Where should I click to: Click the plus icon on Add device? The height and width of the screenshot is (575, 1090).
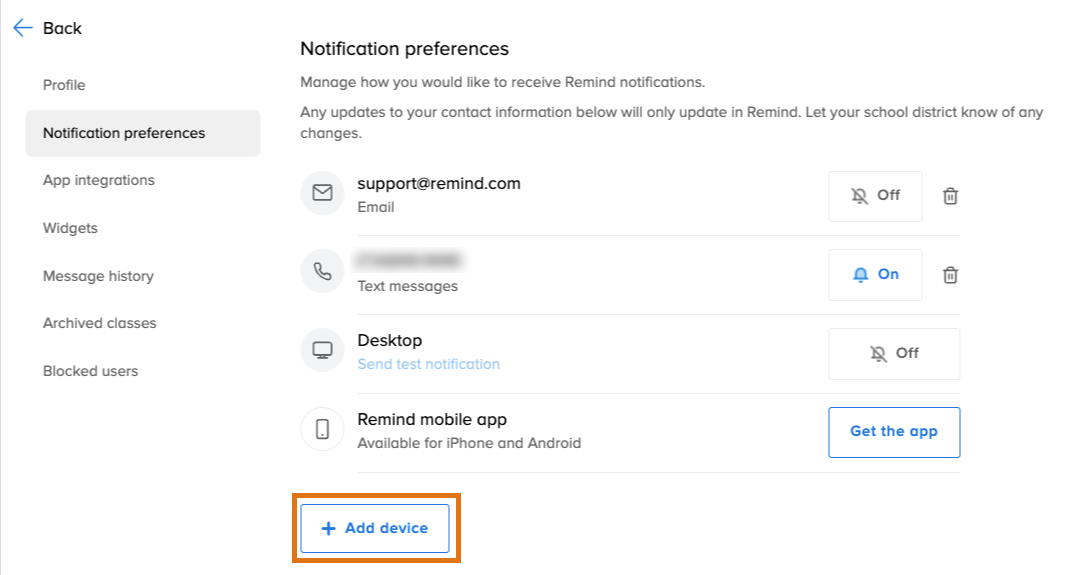click(328, 528)
